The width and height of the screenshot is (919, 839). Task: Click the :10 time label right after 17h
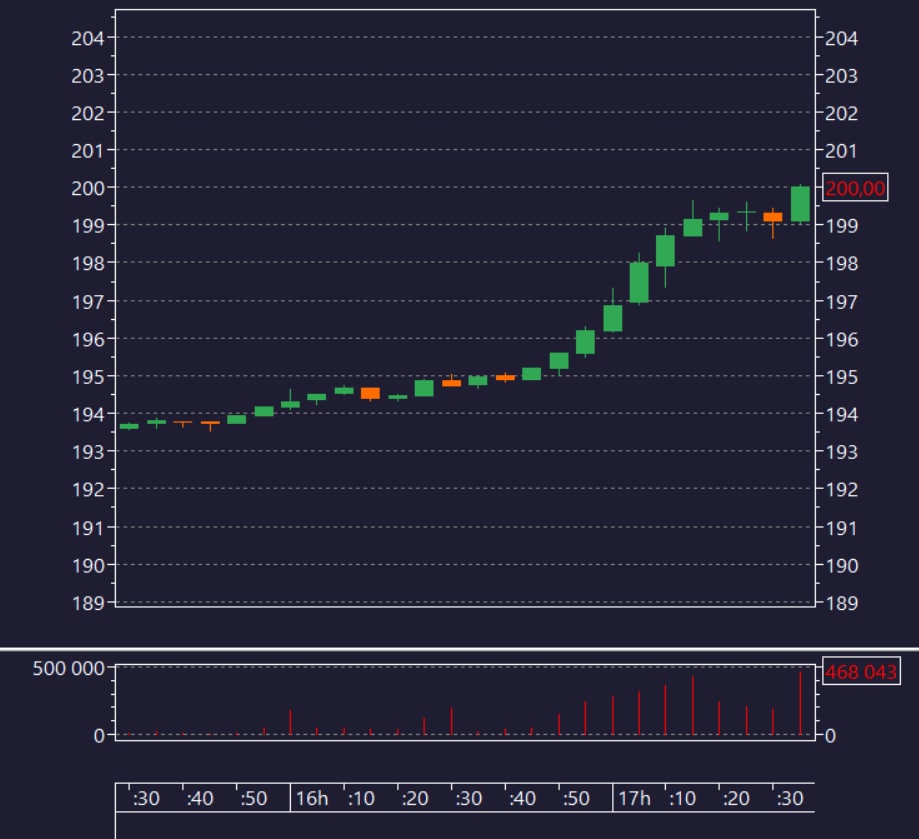coord(682,798)
